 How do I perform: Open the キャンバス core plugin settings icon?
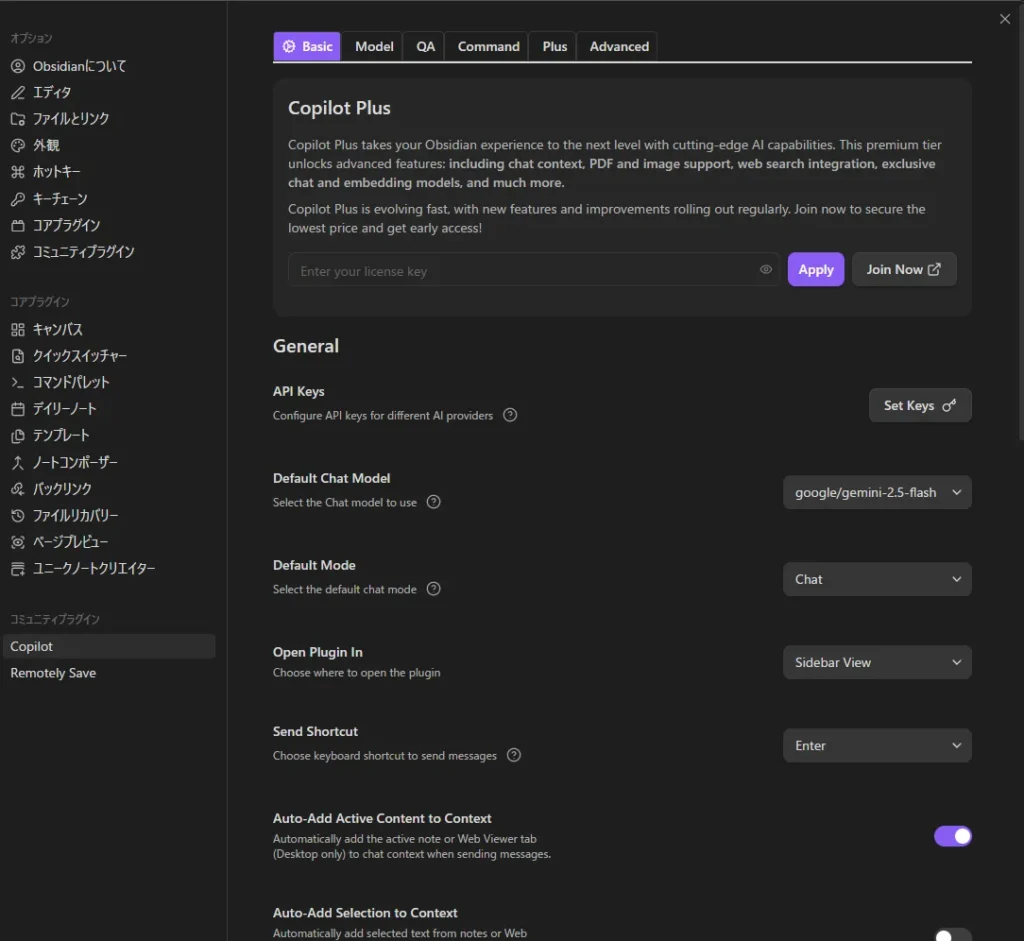pyautogui.click(x=17, y=329)
